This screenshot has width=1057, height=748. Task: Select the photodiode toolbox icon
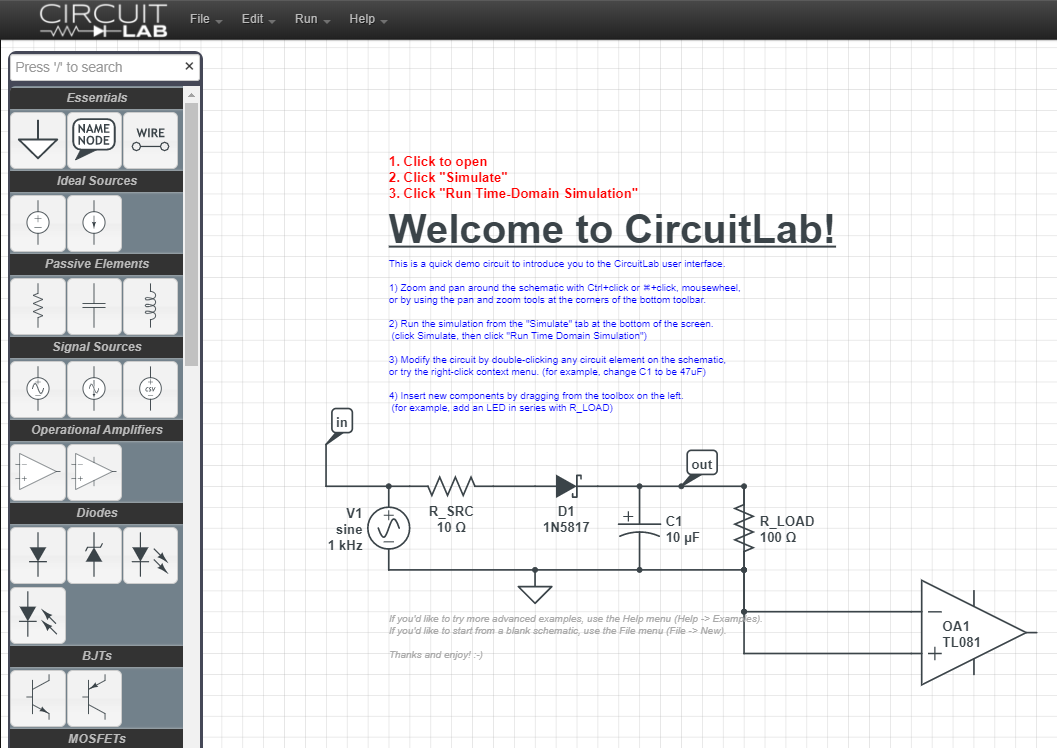click(x=38, y=615)
